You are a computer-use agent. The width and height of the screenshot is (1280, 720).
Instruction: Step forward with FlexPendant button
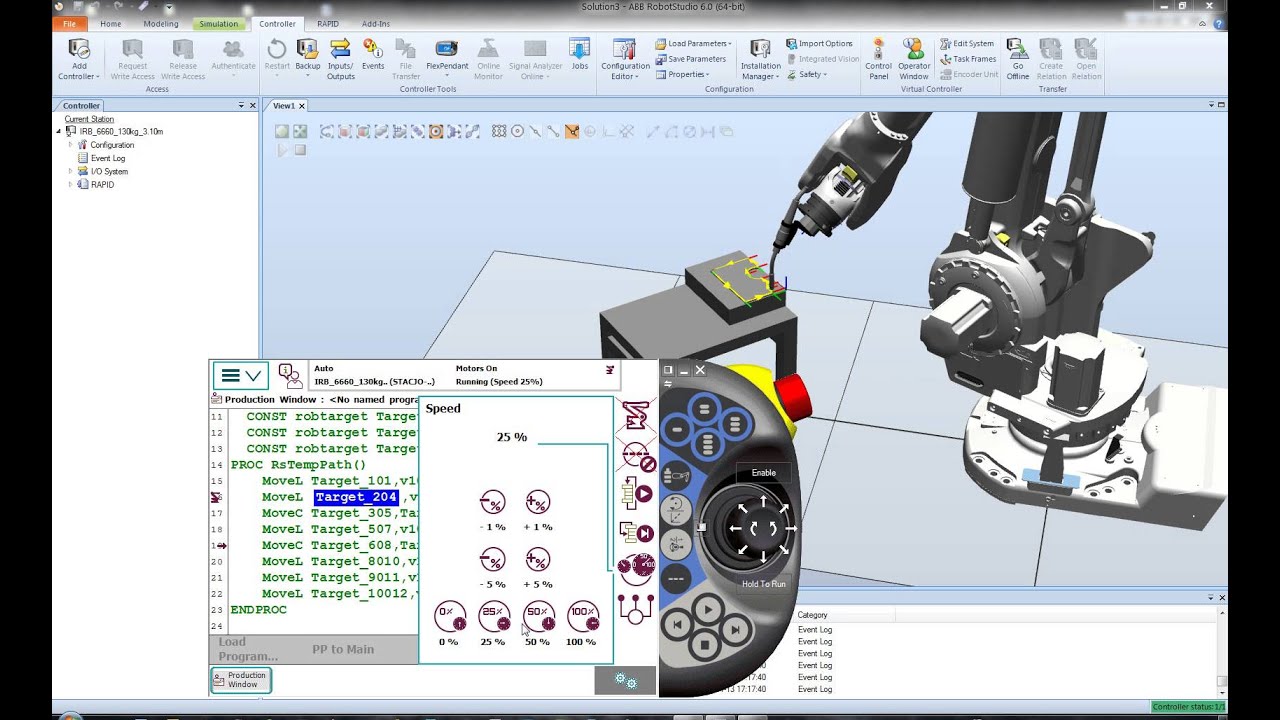(735, 630)
